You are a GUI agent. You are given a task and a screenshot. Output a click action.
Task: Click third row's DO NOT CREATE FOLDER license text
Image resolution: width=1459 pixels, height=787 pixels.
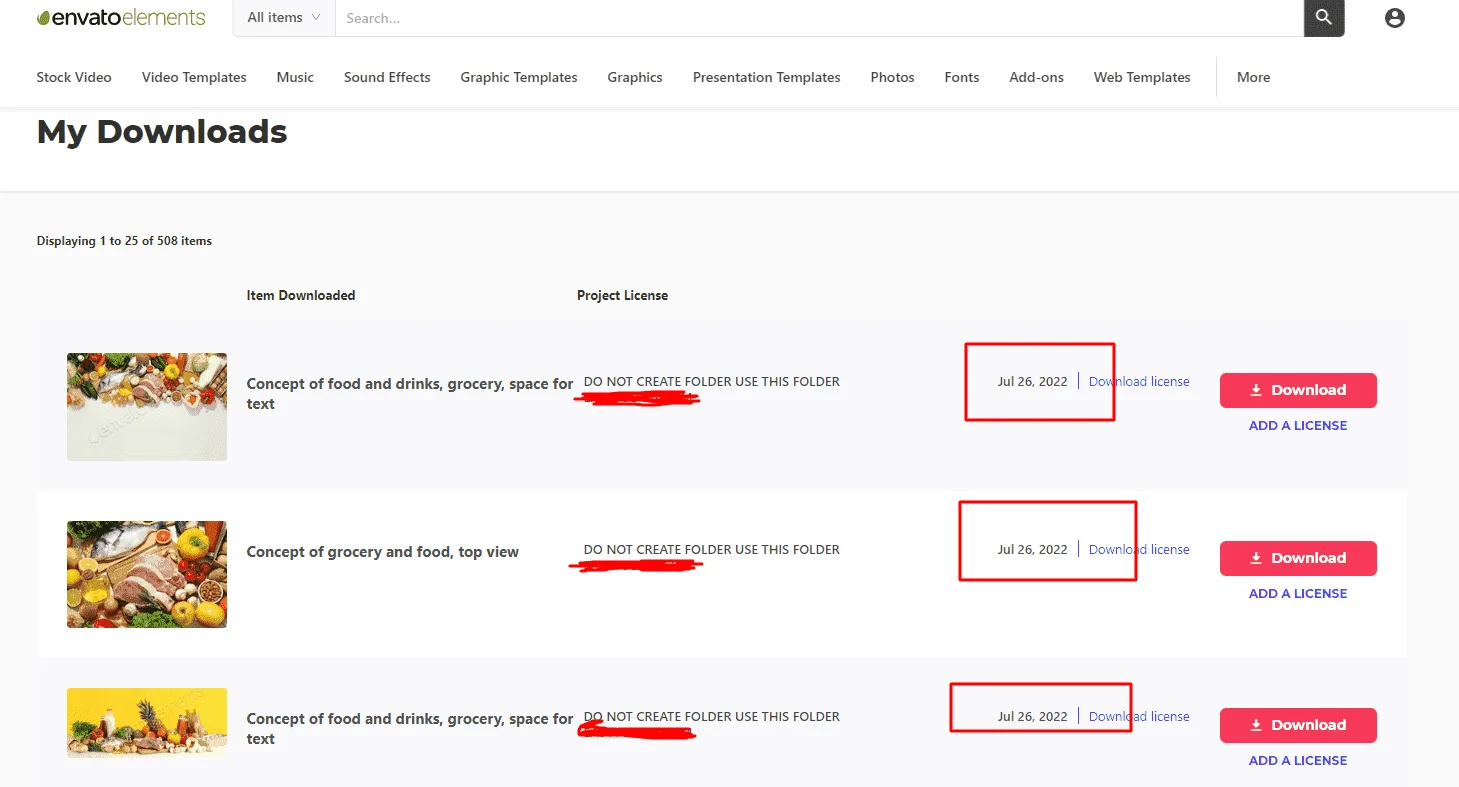(x=712, y=717)
